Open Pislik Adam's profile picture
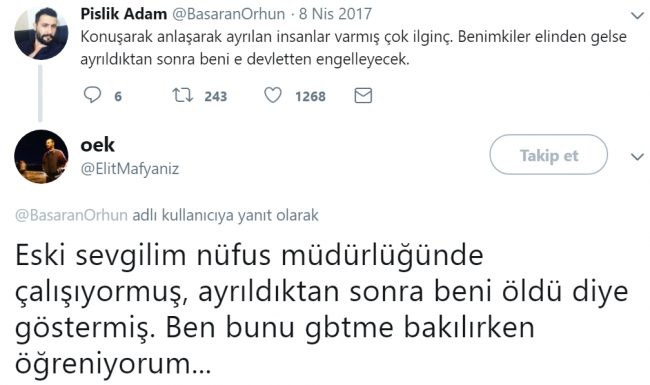 (41, 33)
